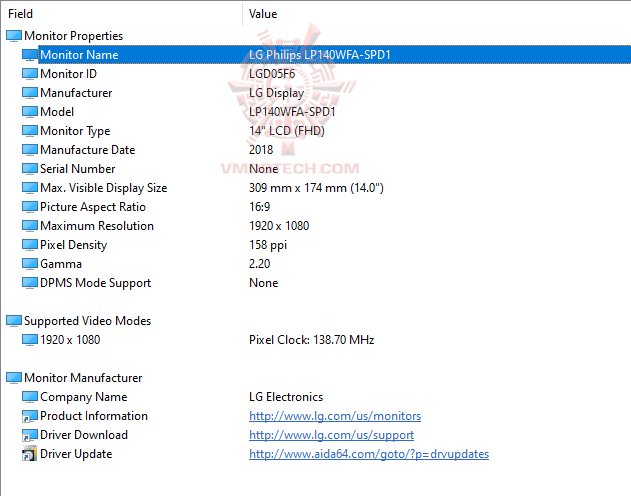The height and width of the screenshot is (496, 631).
Task: Select the Model field label
Action: pos(57,112)
